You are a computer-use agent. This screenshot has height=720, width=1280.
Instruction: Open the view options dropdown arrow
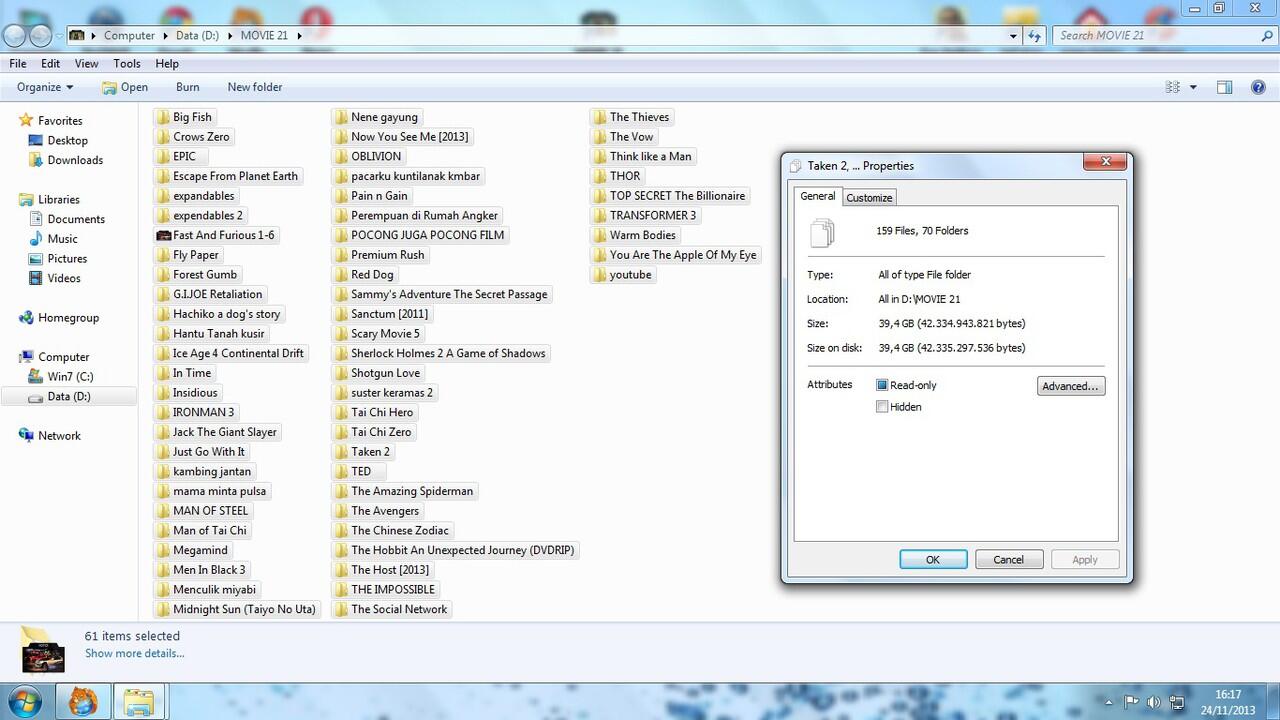(1193, 87)
